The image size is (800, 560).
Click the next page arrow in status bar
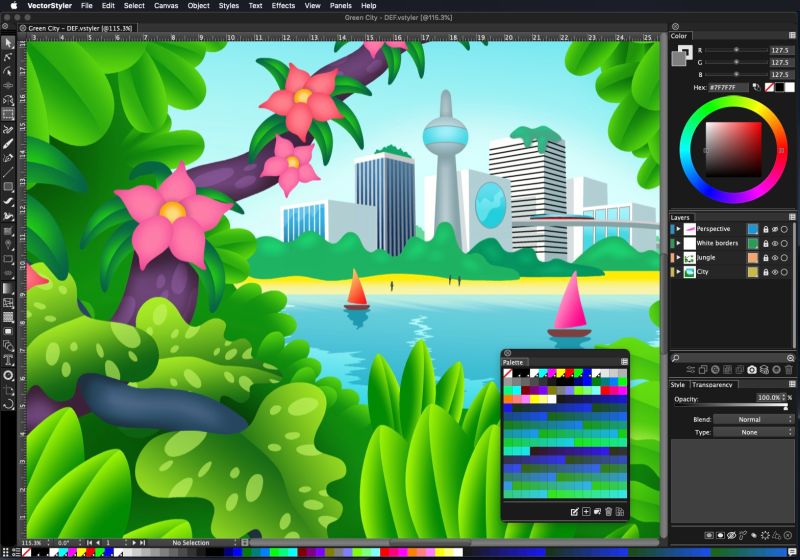pos(134,543)
